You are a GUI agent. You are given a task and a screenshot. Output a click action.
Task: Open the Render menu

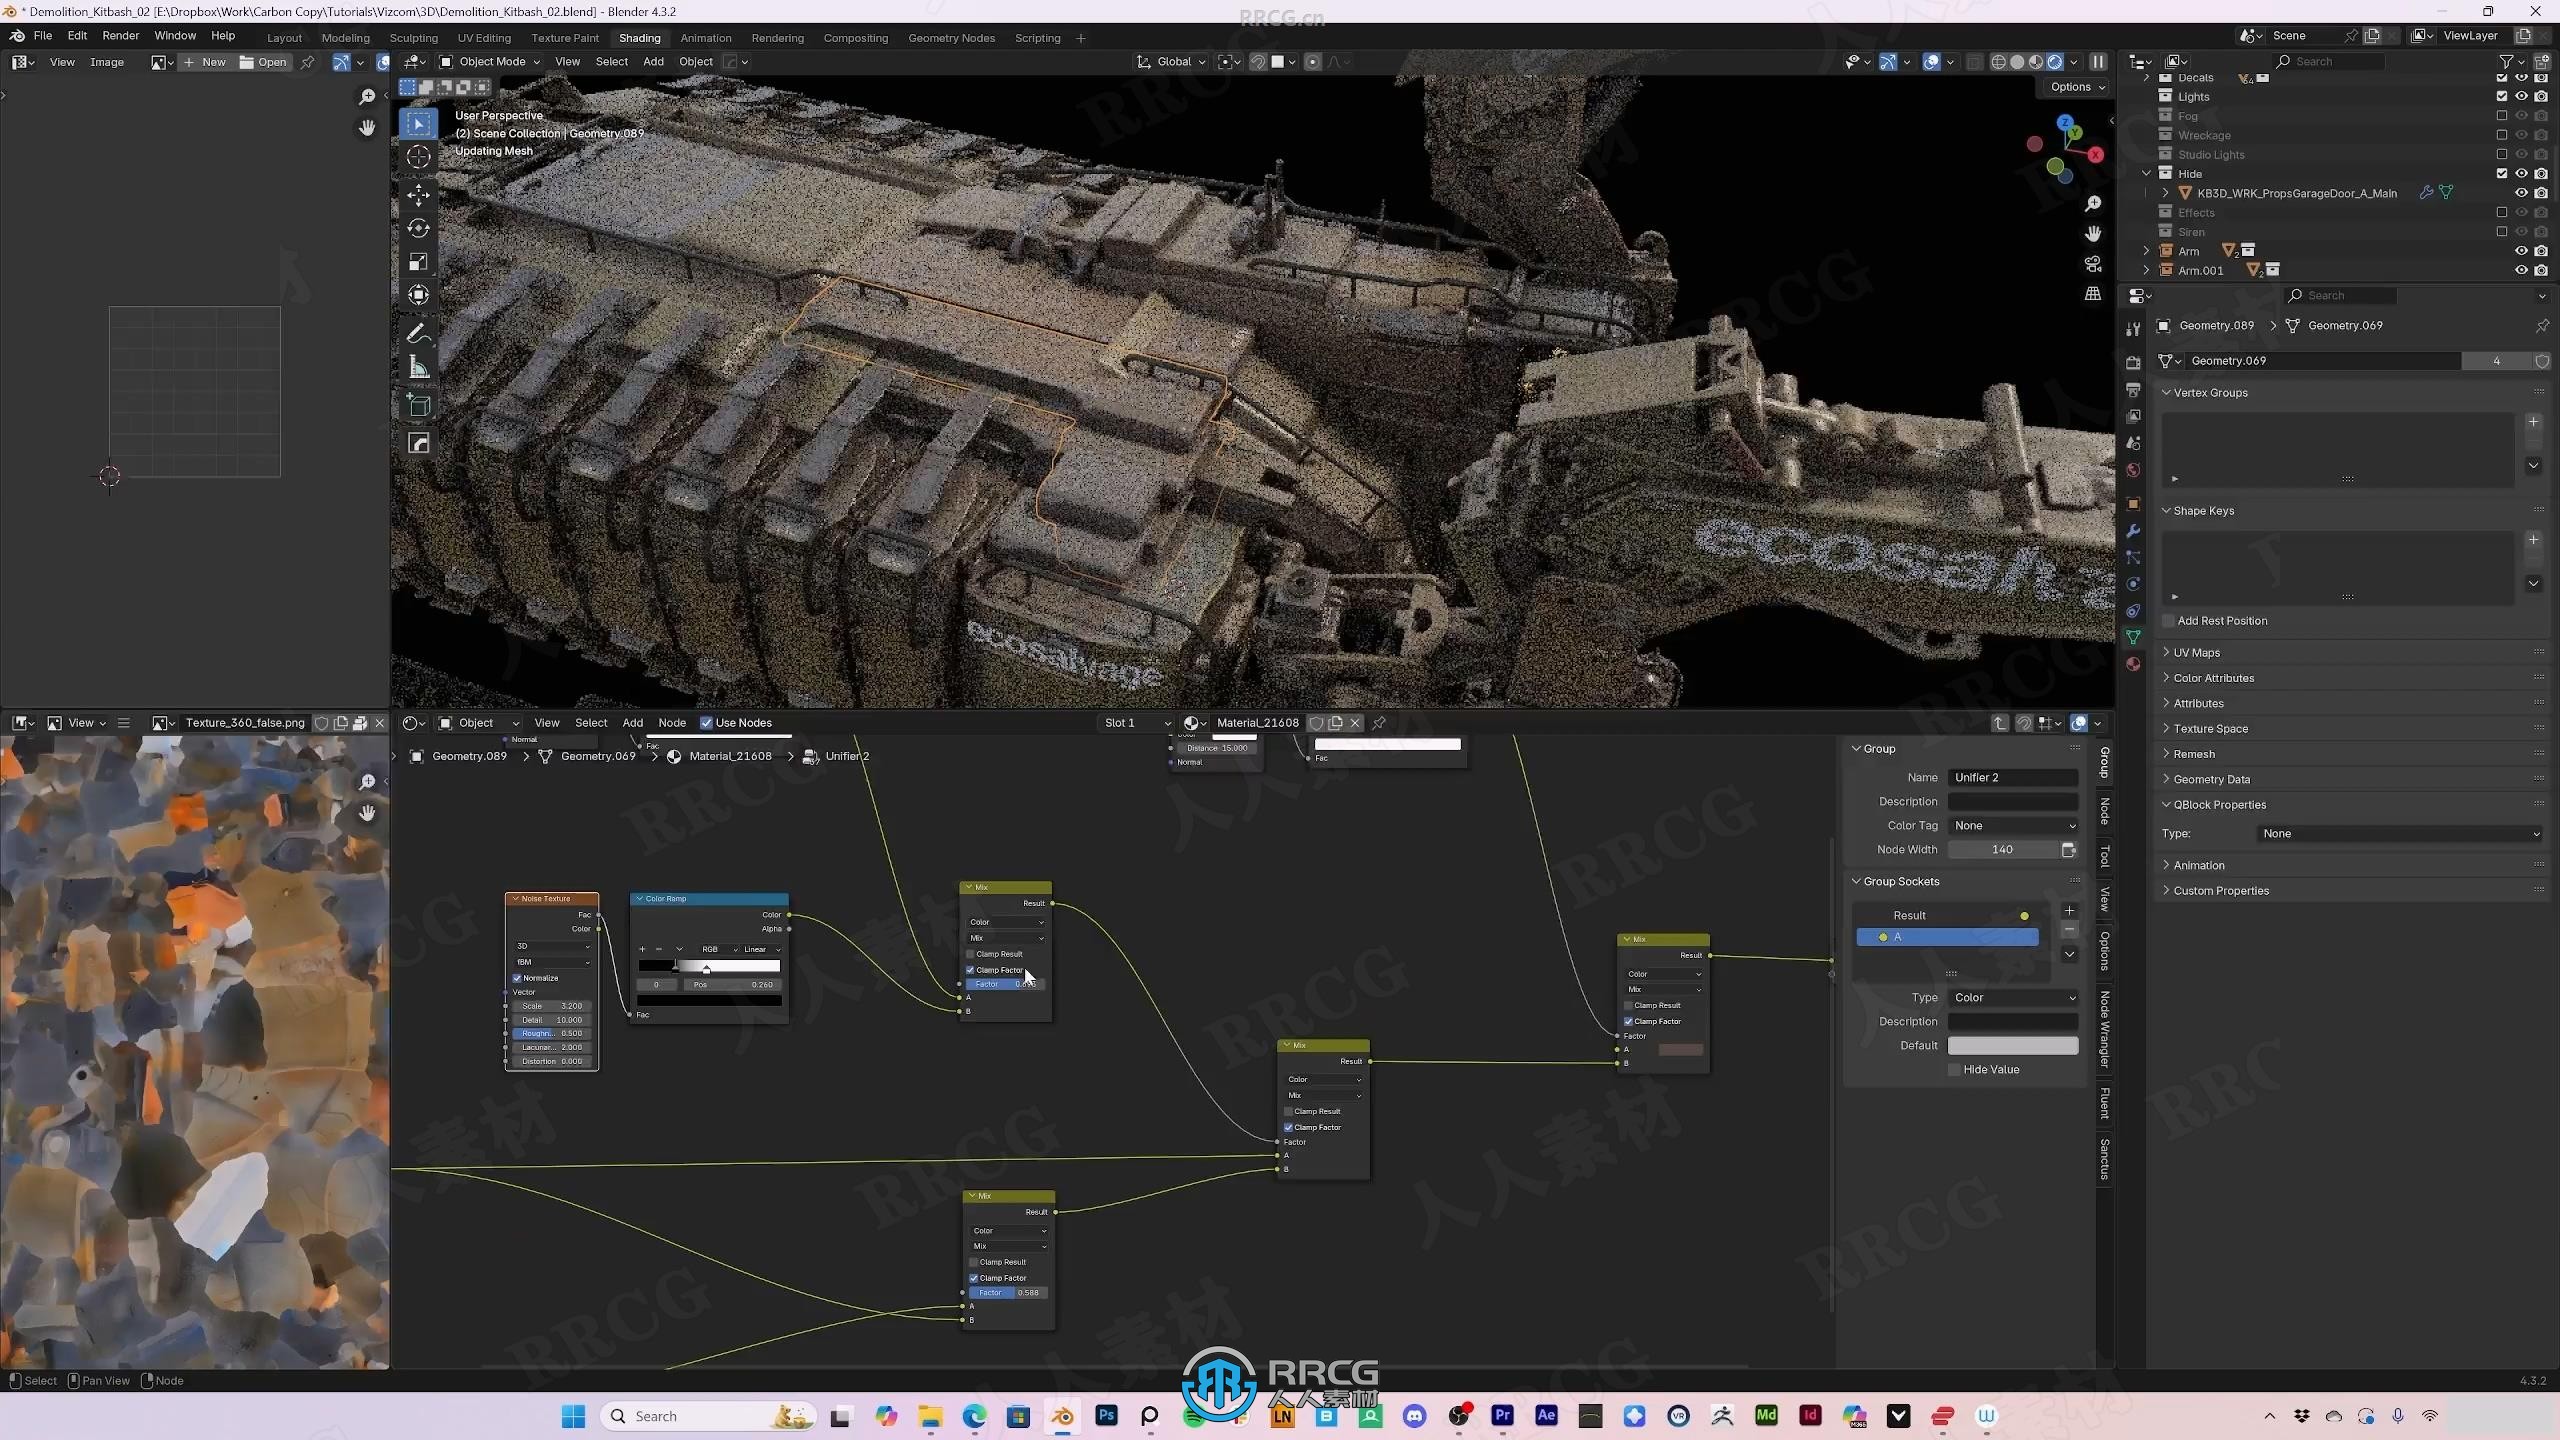point(121,36)
